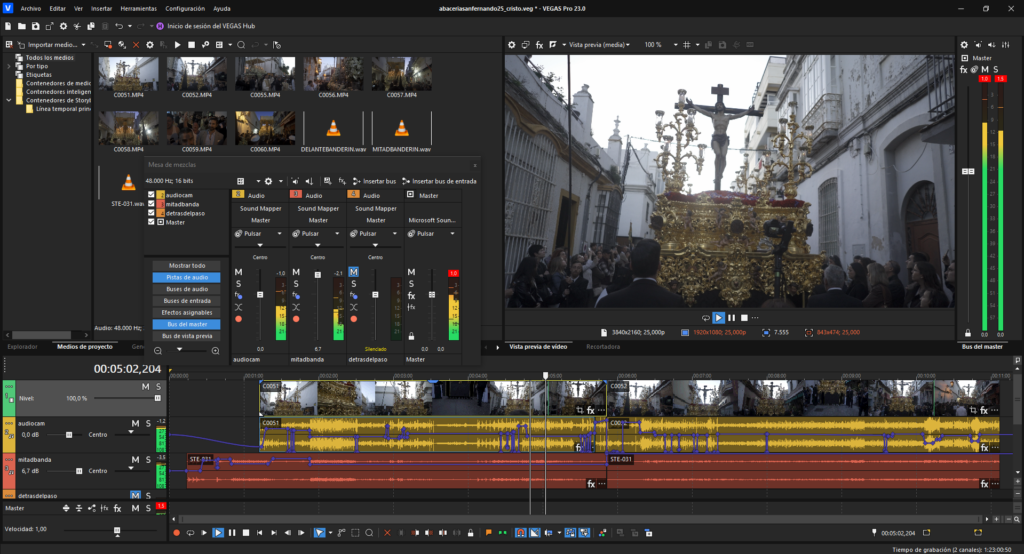This screenshot has height=554, width=1024.
Task: Open project properties gear in main toolbar
Action: [63, 26]
